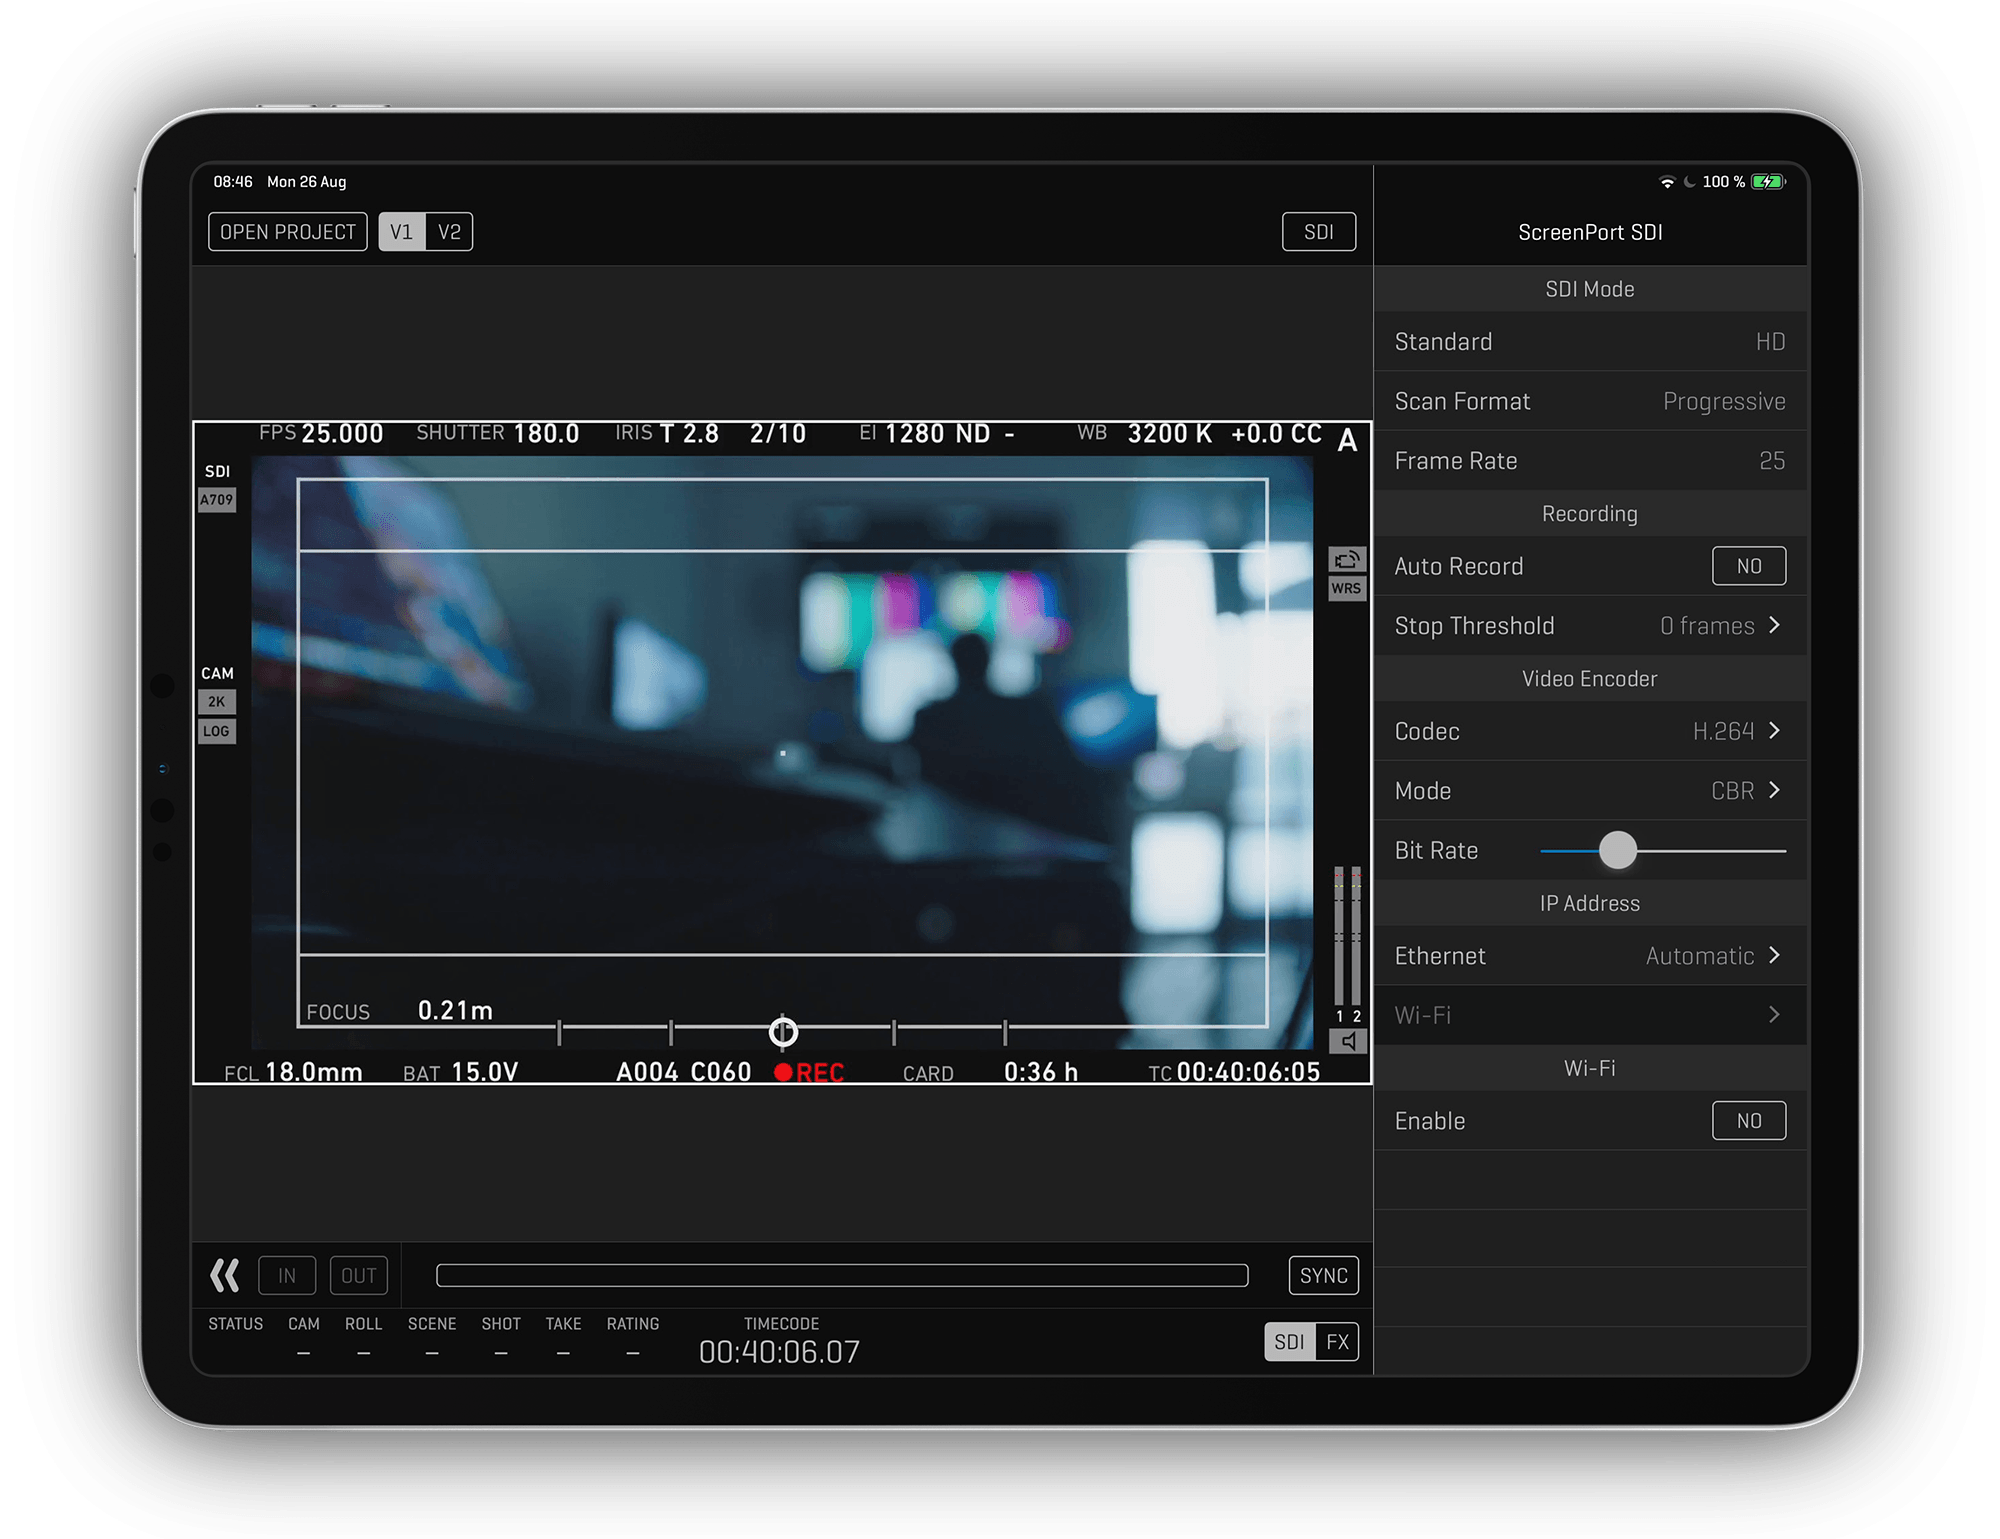
Task: Enable Wi-Fi toggle currently set NO
Action: [1746, 1120]
